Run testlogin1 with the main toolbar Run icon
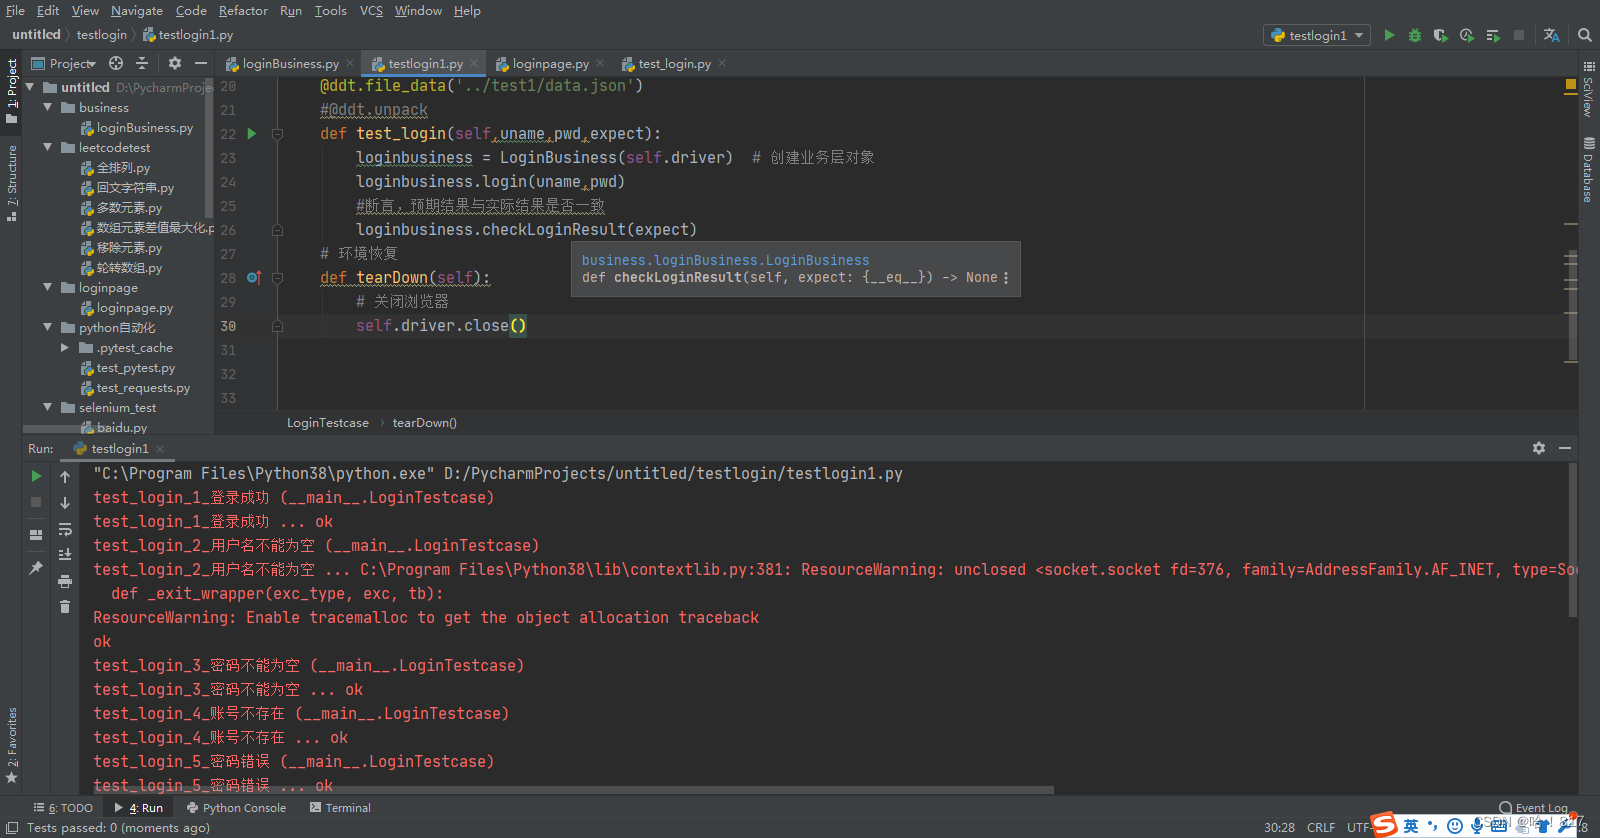 click(x=1389, y=35)
